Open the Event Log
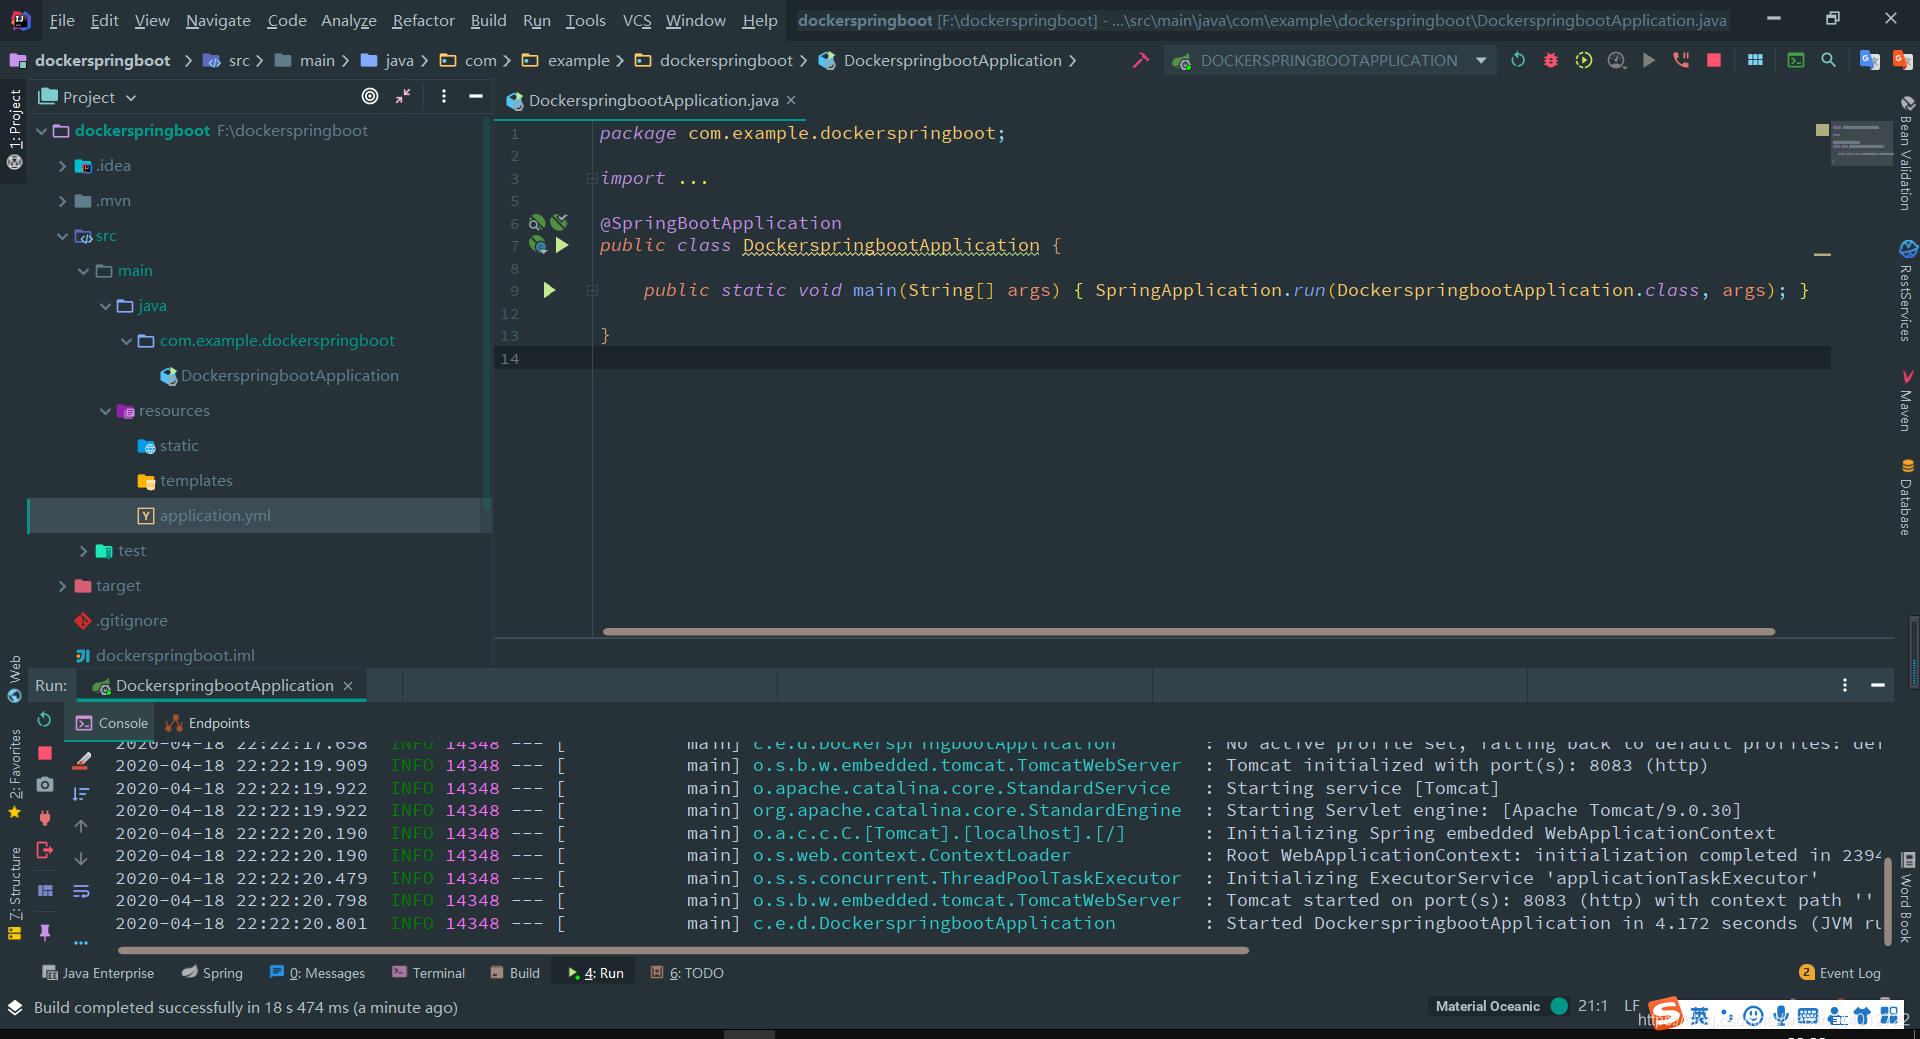 [1840, 973]
